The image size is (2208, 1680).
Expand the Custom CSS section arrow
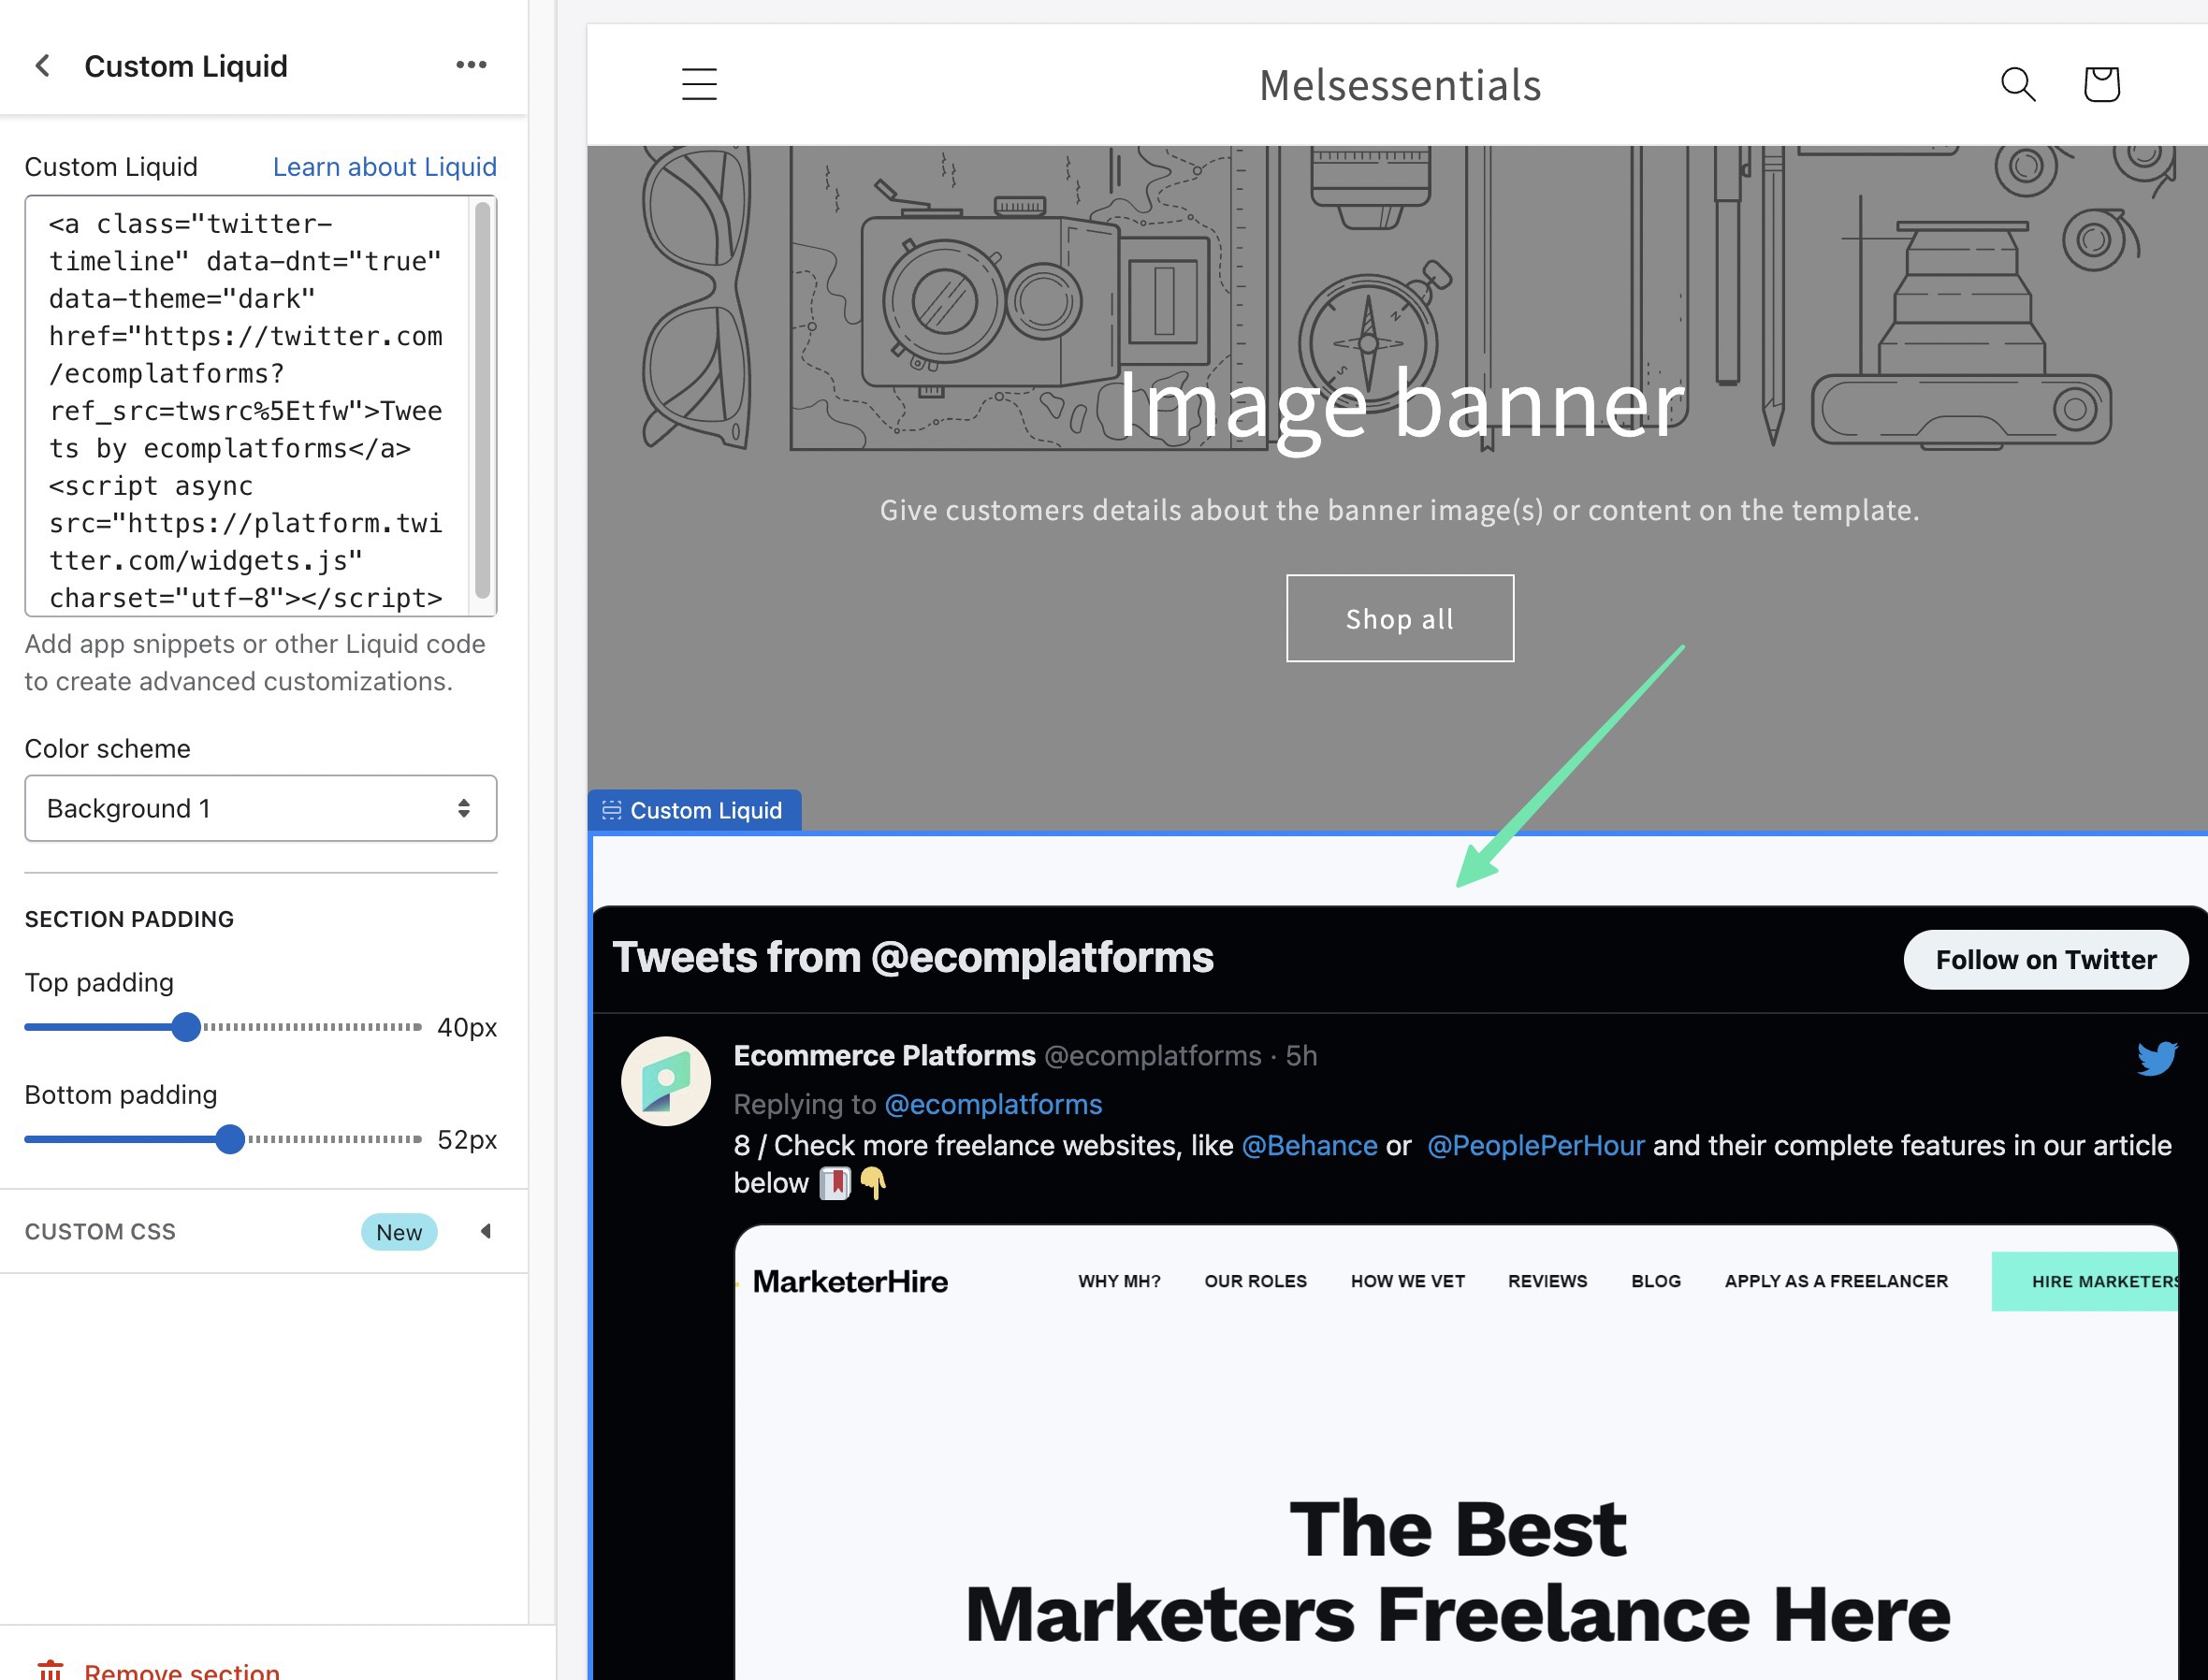coord(486,1231)
